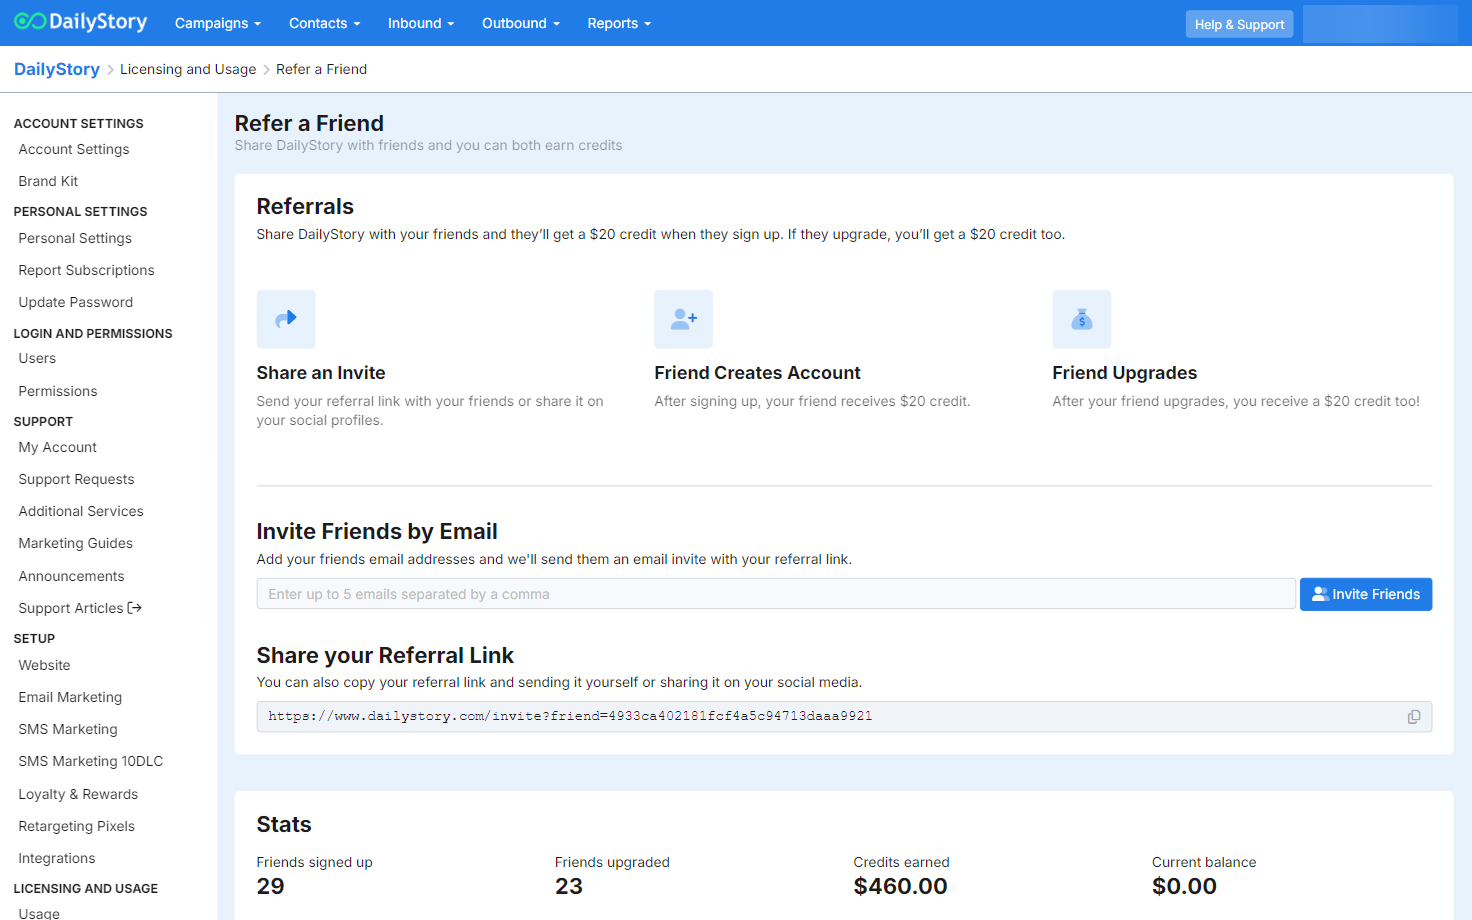Click the Friend Upgrades money bag icon
1472x920 pixels.
(1081, 319)
